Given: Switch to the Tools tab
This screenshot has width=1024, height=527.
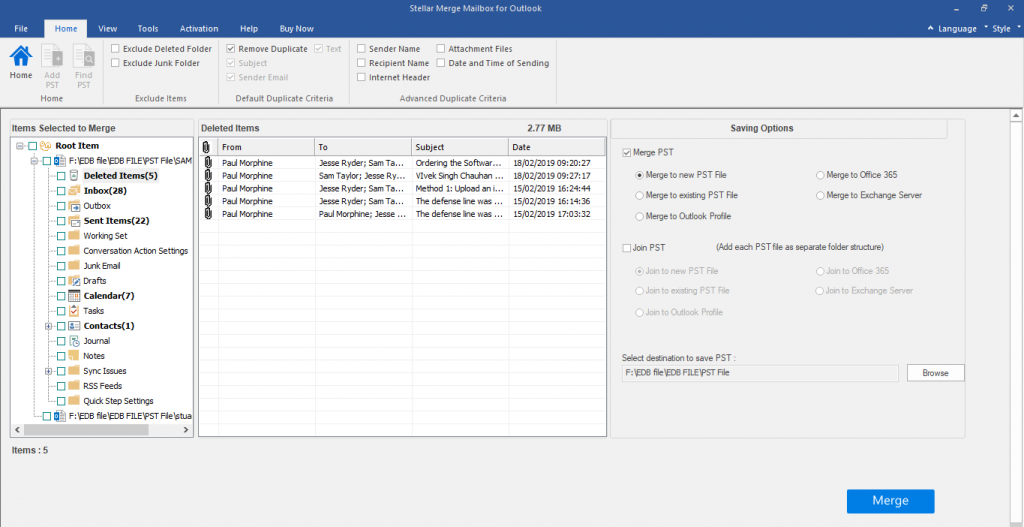Looking at the screenshot, I should [148, 29].
